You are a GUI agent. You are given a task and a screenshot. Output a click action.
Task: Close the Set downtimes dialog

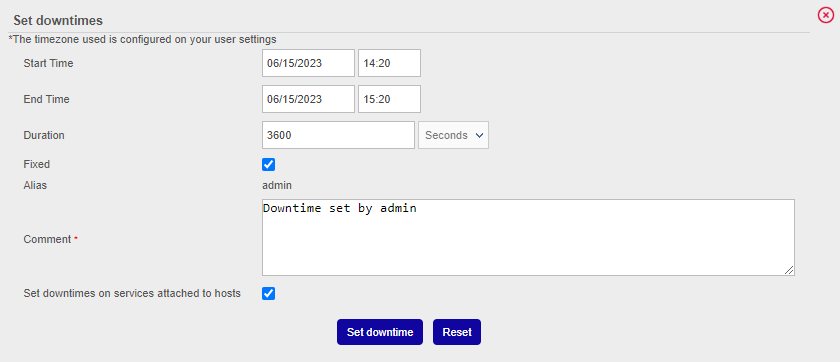(826, 16)
